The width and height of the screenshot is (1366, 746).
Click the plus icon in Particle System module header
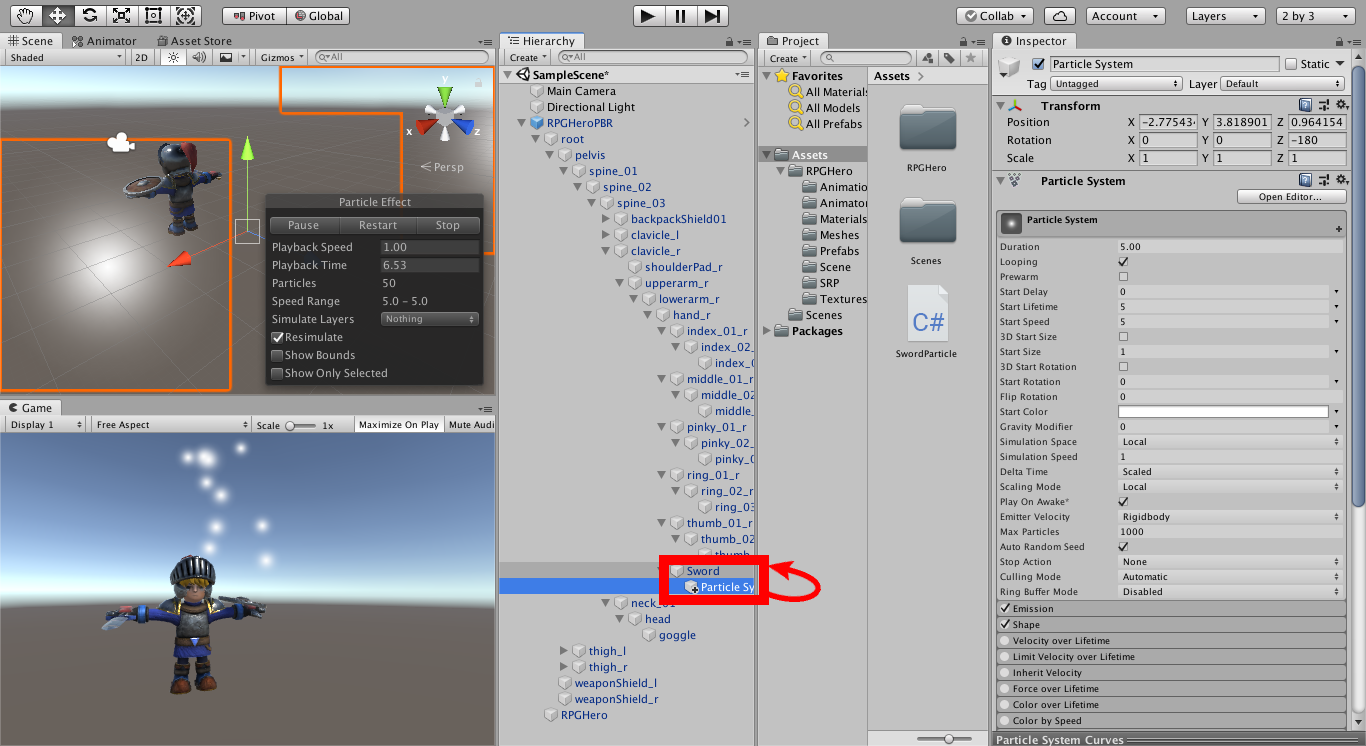click(1338, 229)
